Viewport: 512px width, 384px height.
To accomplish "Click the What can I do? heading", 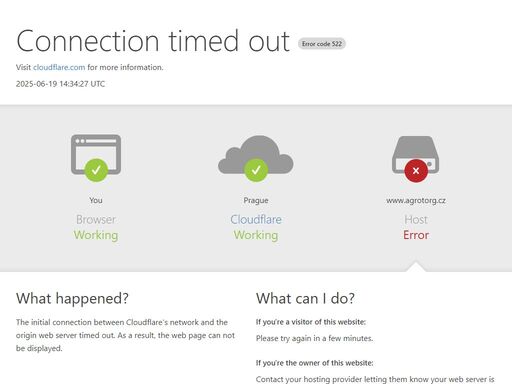I will coord(305,298).
